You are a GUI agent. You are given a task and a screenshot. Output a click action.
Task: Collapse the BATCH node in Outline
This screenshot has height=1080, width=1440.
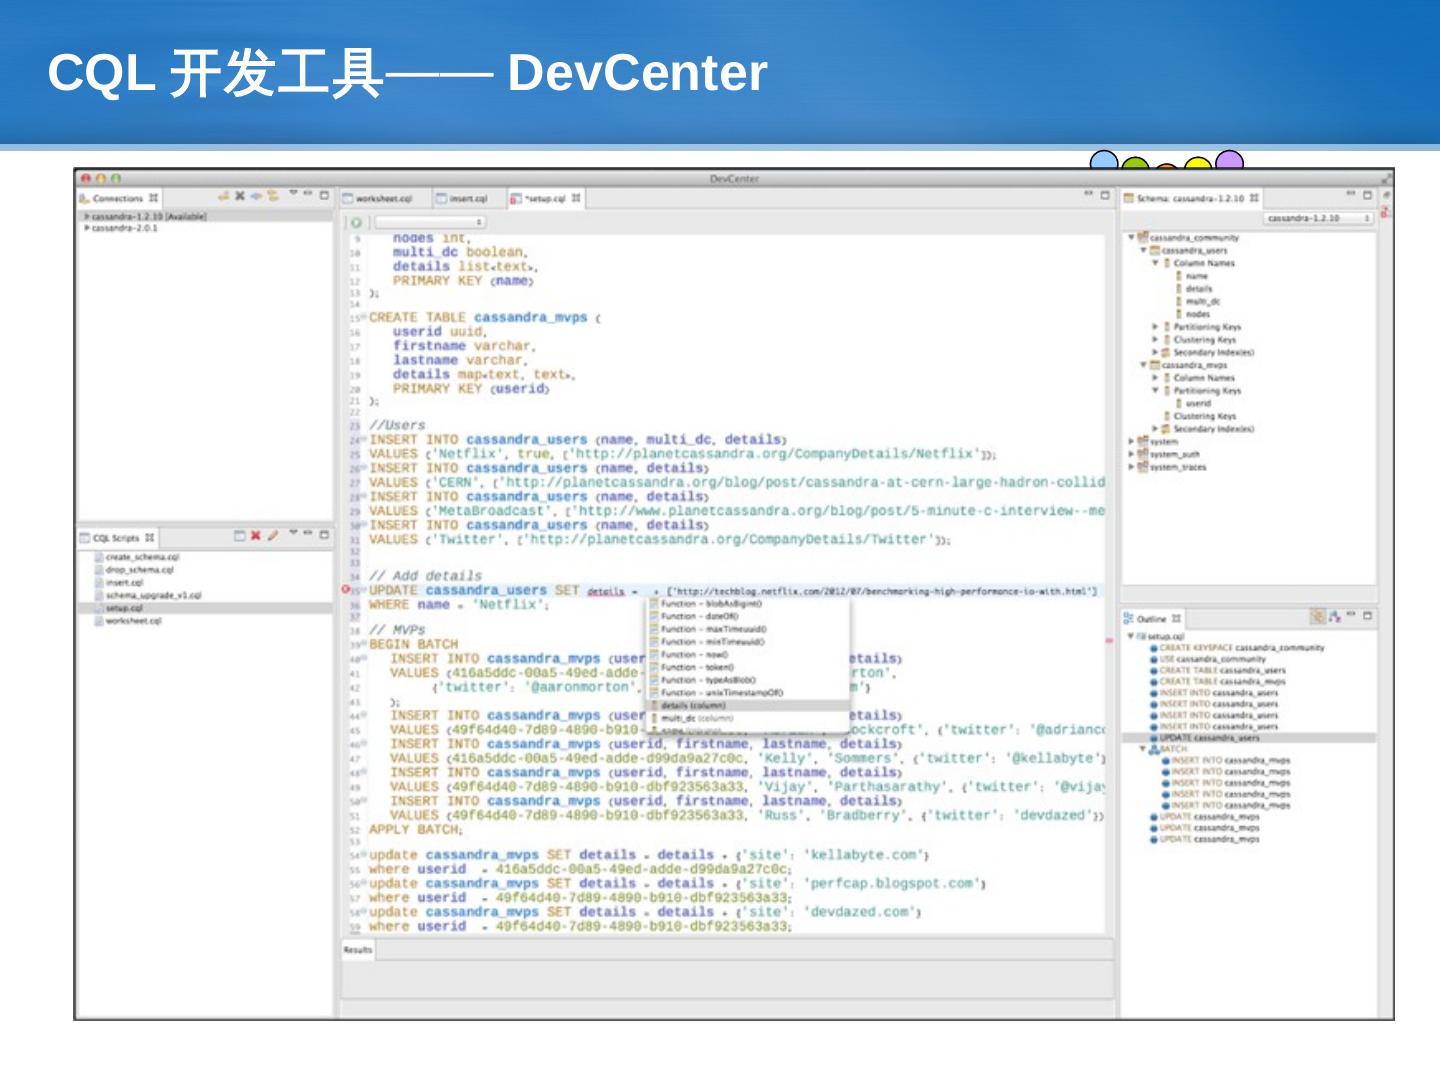[x=1143, y=749]
